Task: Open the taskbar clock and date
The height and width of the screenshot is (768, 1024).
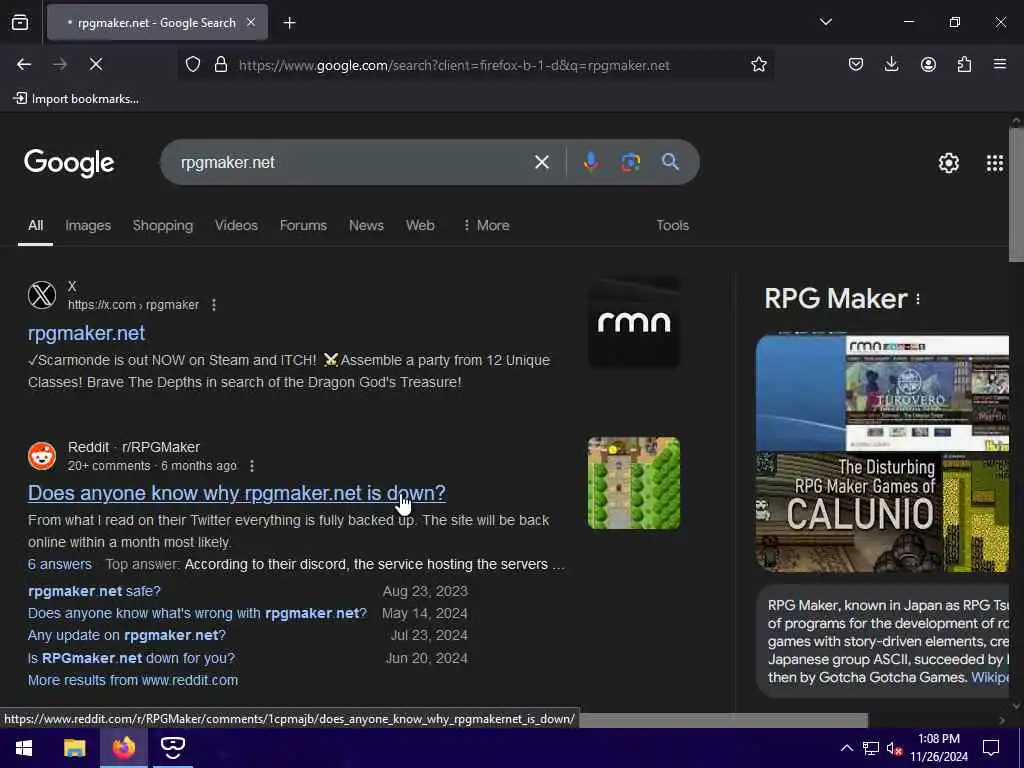Action: (938, 748)
